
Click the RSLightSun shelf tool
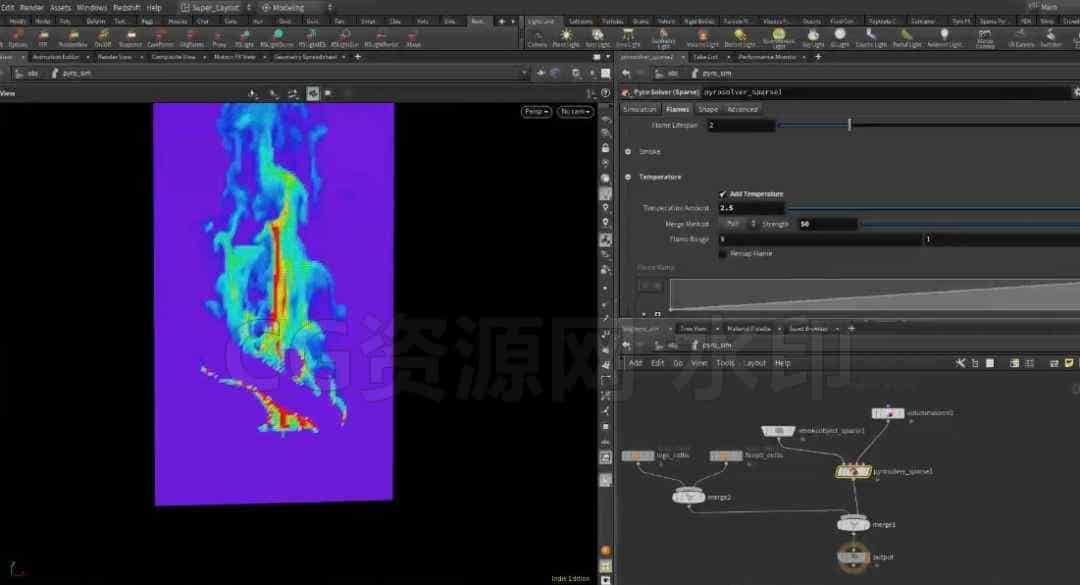tap(345, 38)
